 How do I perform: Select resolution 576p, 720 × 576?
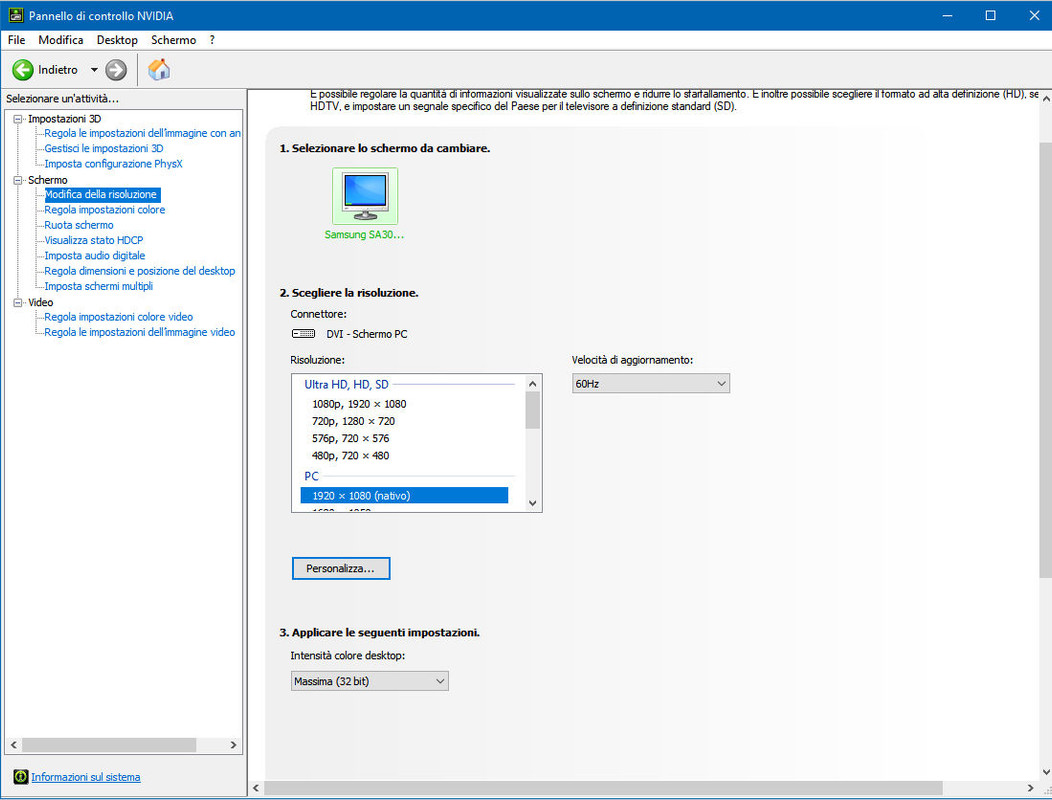350,438
